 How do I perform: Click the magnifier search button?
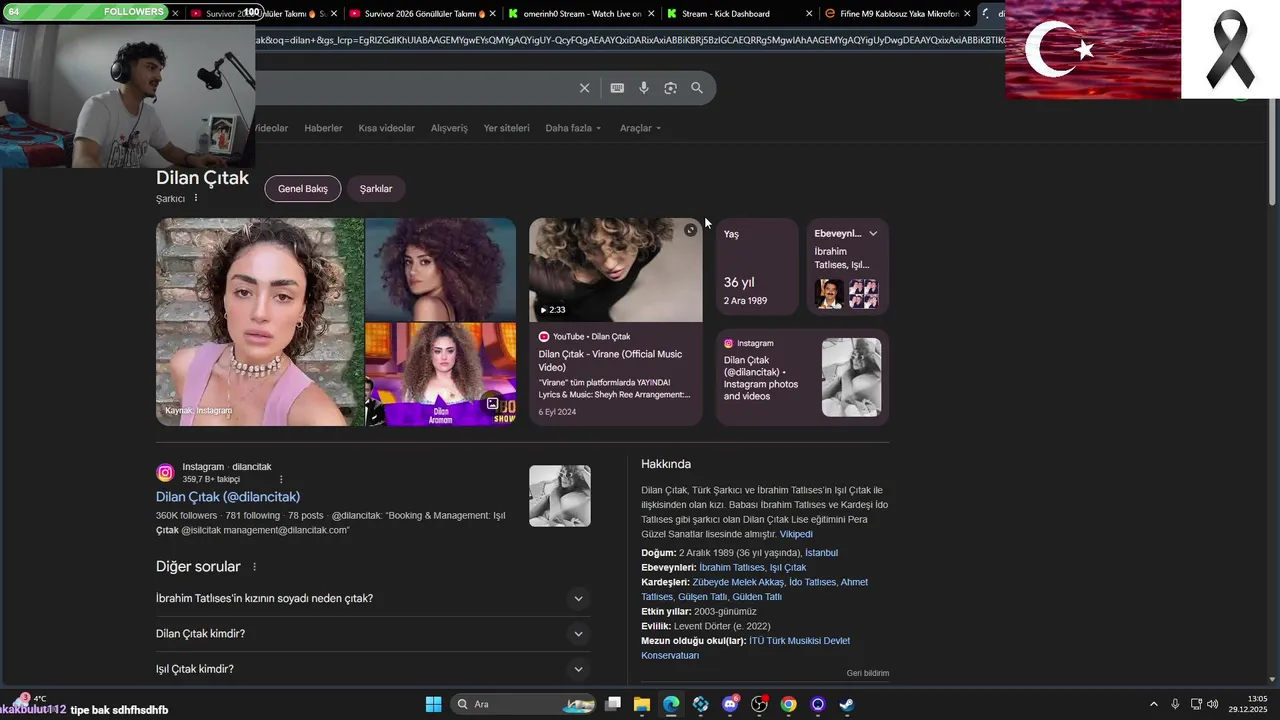(x=697, y=88)
